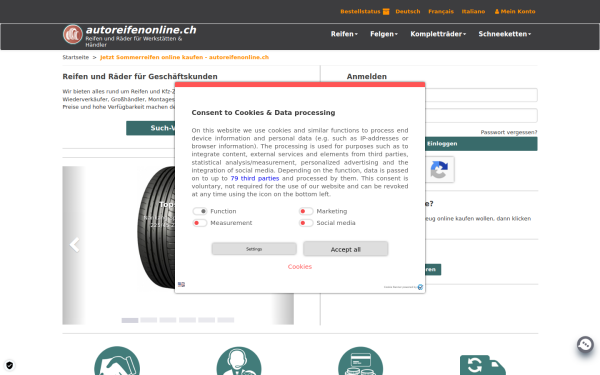Image resolution: width=600 pixels, height=375 pixels.
Task: Click the tyre image in the carousel
Action: click(x=156, y=228)
